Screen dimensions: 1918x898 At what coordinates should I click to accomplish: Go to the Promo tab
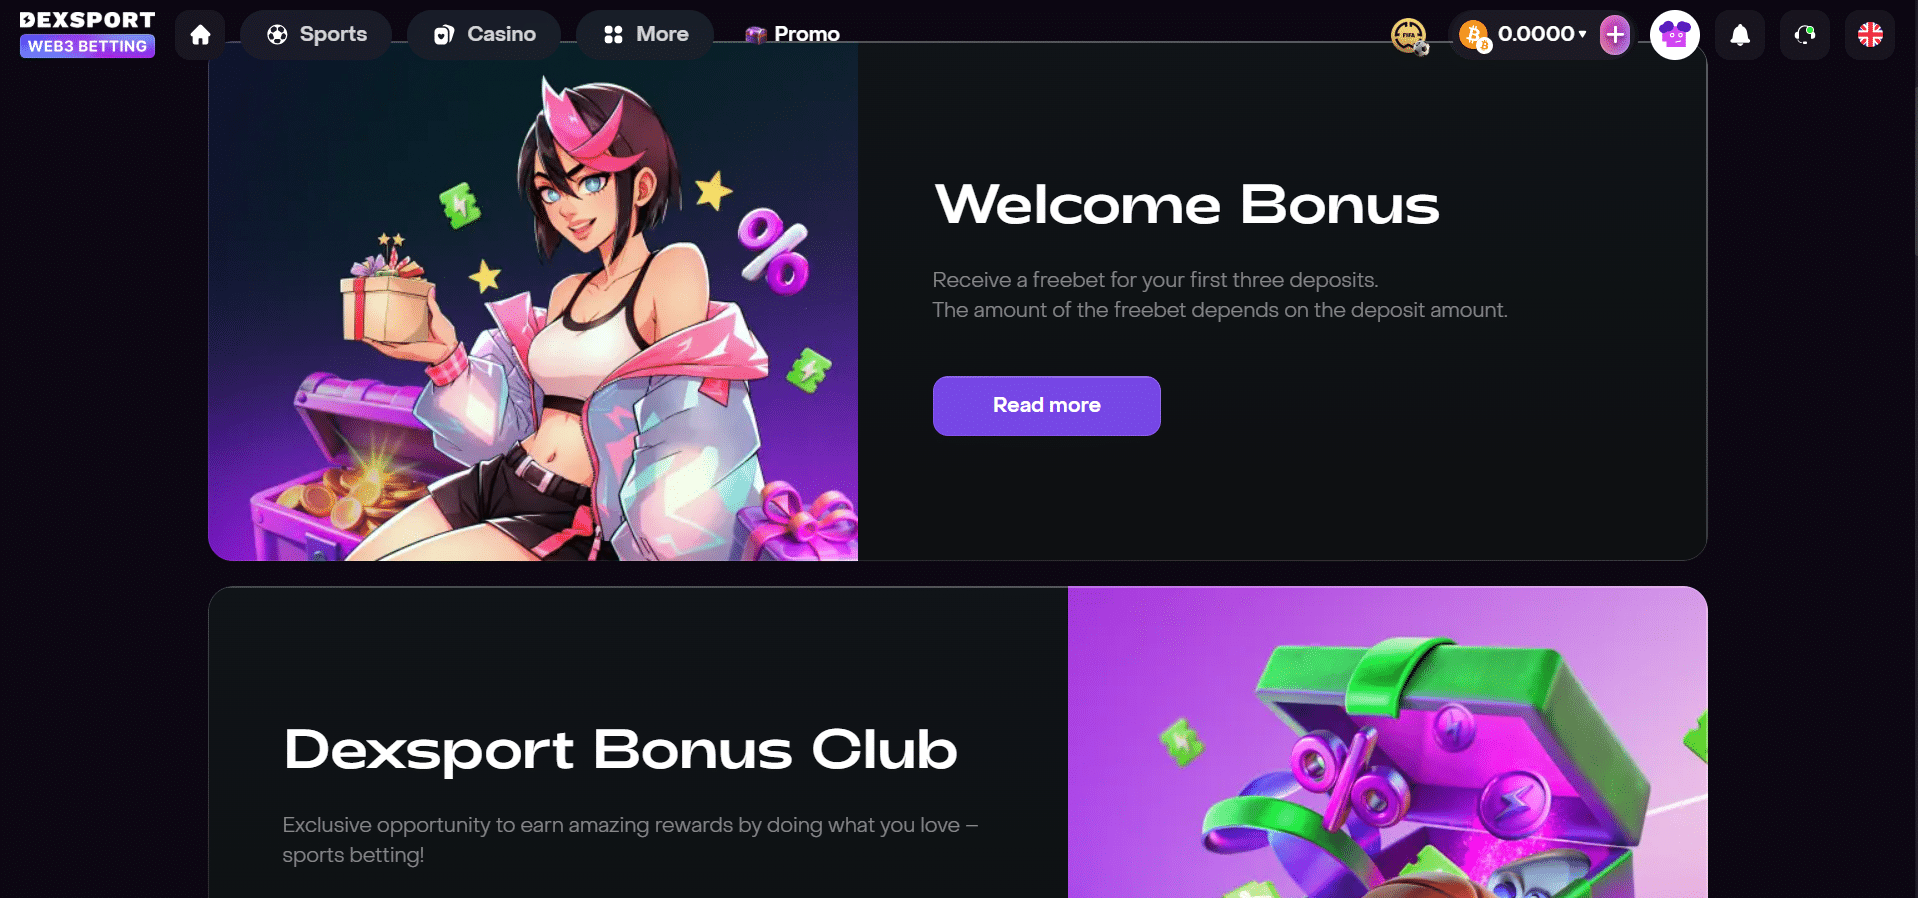(x=792, y=35)
